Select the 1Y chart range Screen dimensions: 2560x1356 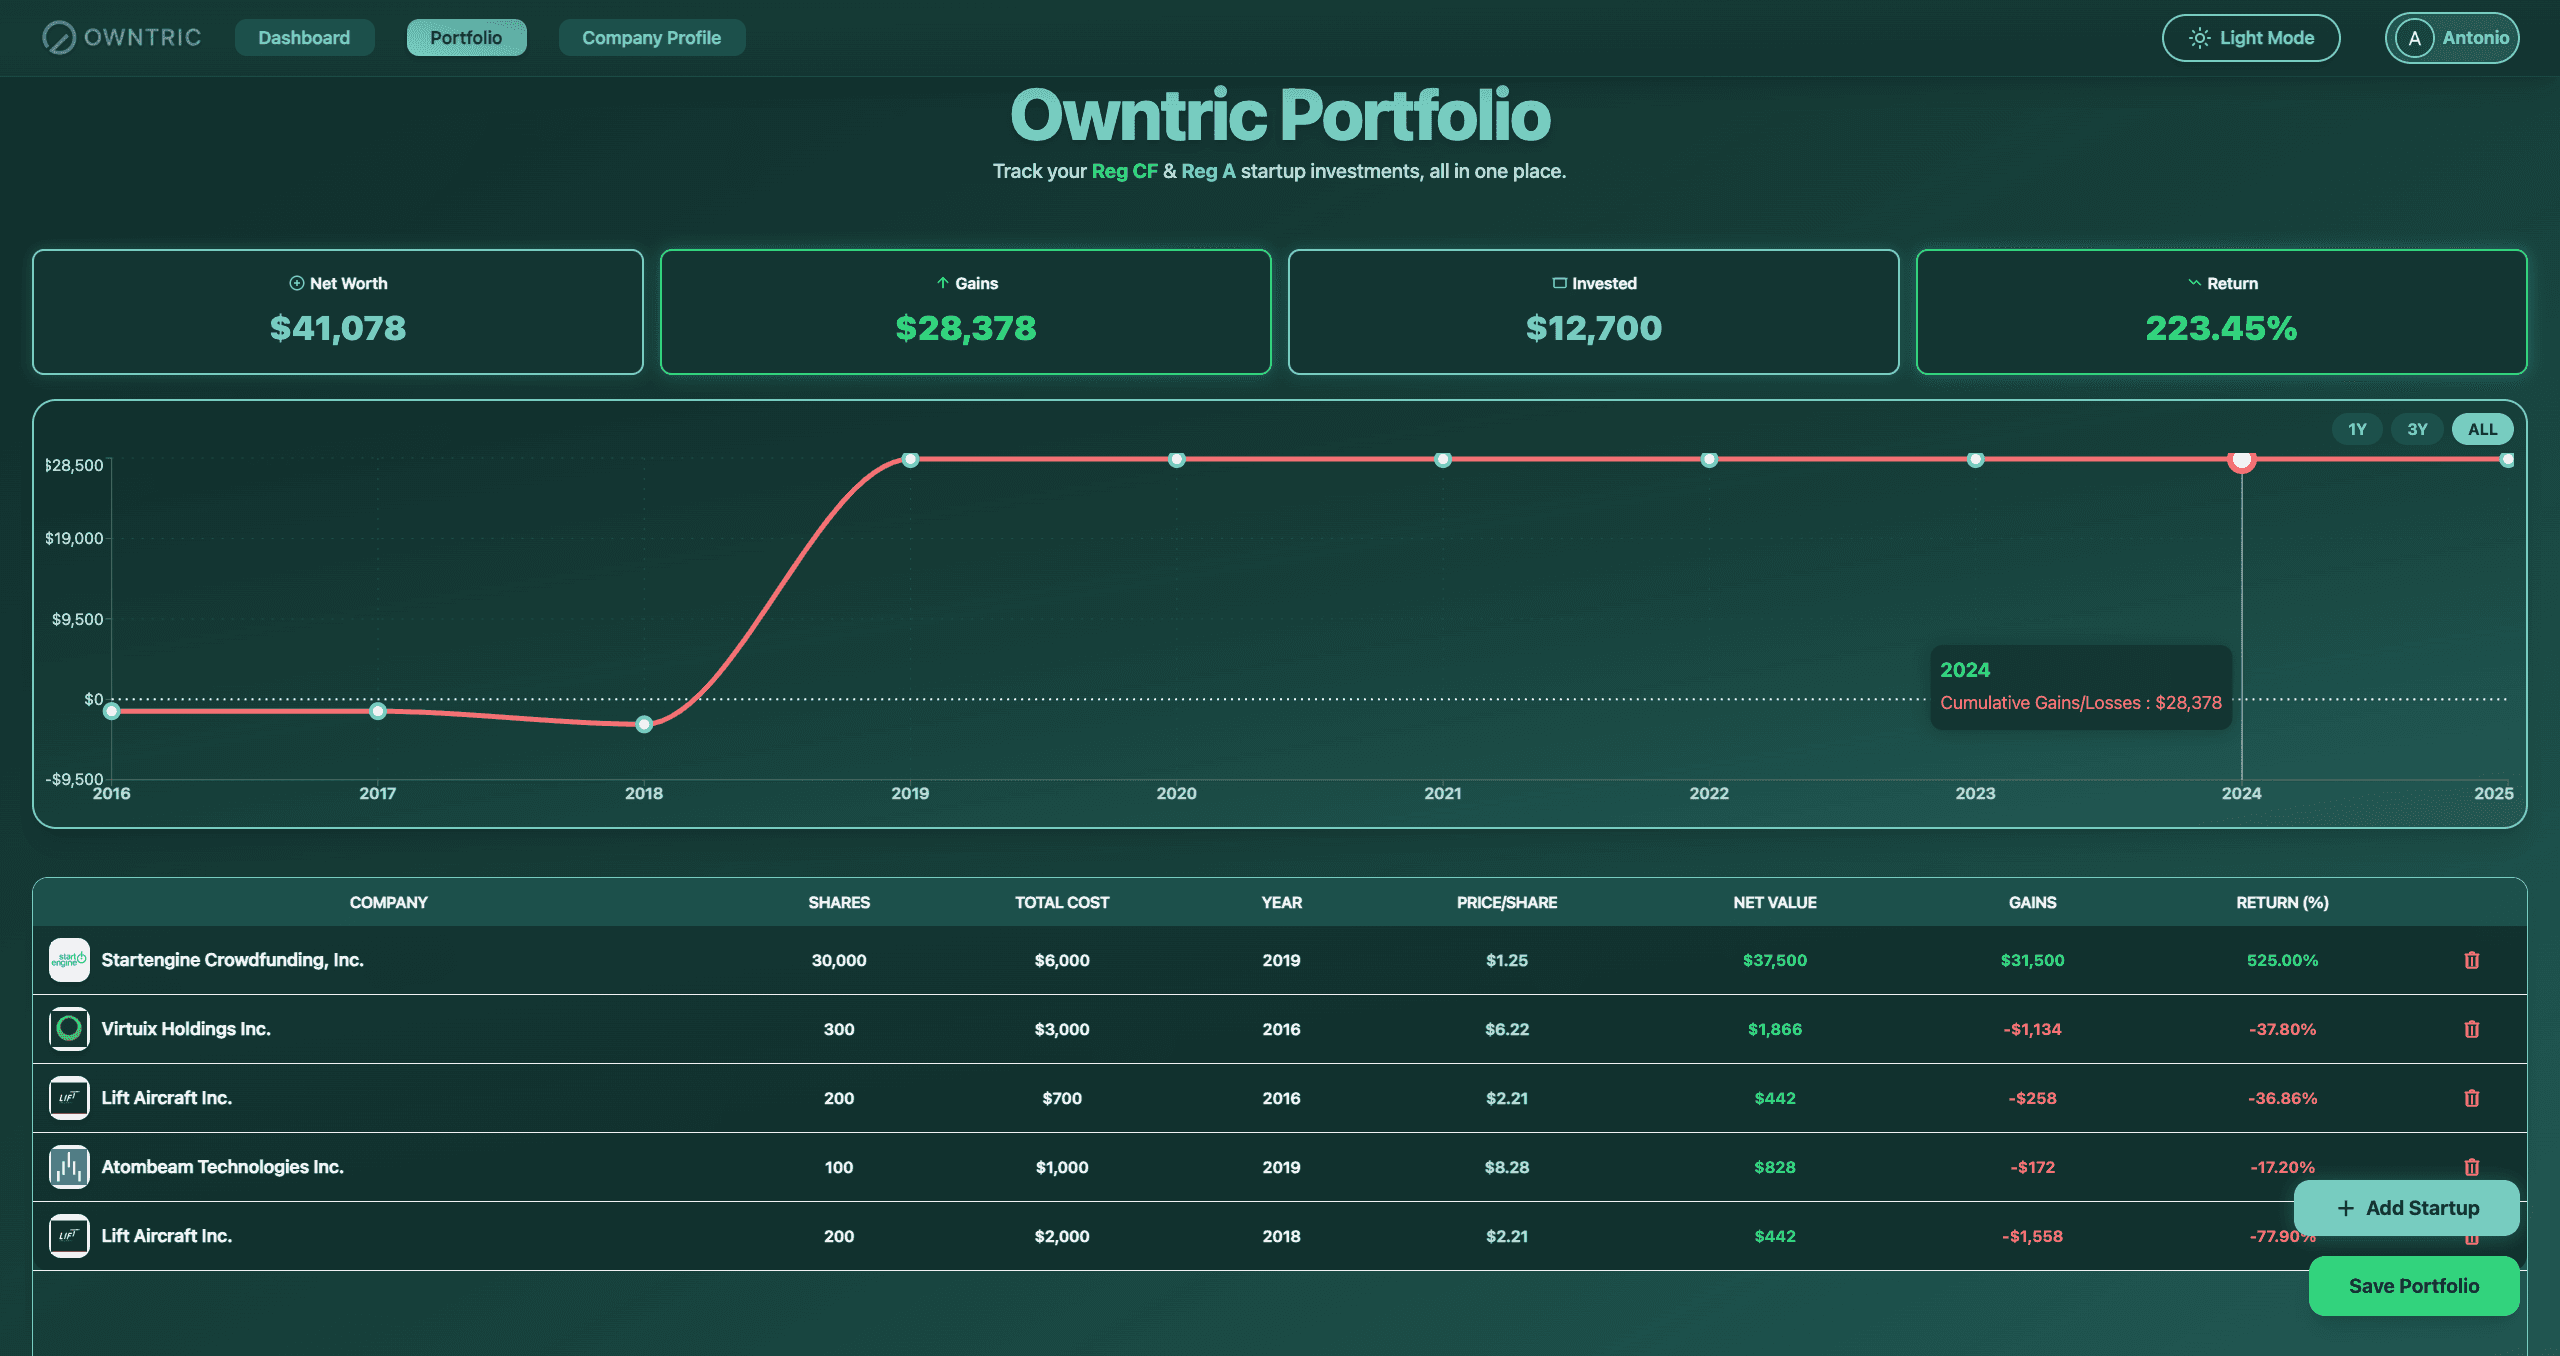(2357, 428)
